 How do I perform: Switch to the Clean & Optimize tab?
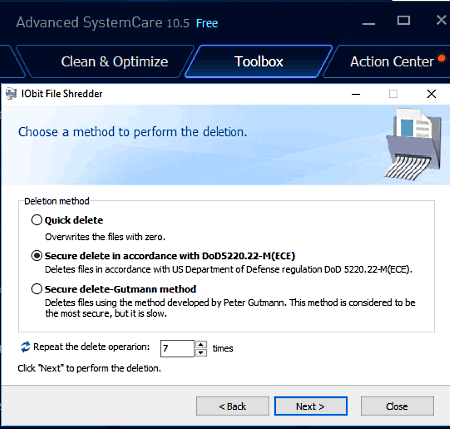(114, 62)
